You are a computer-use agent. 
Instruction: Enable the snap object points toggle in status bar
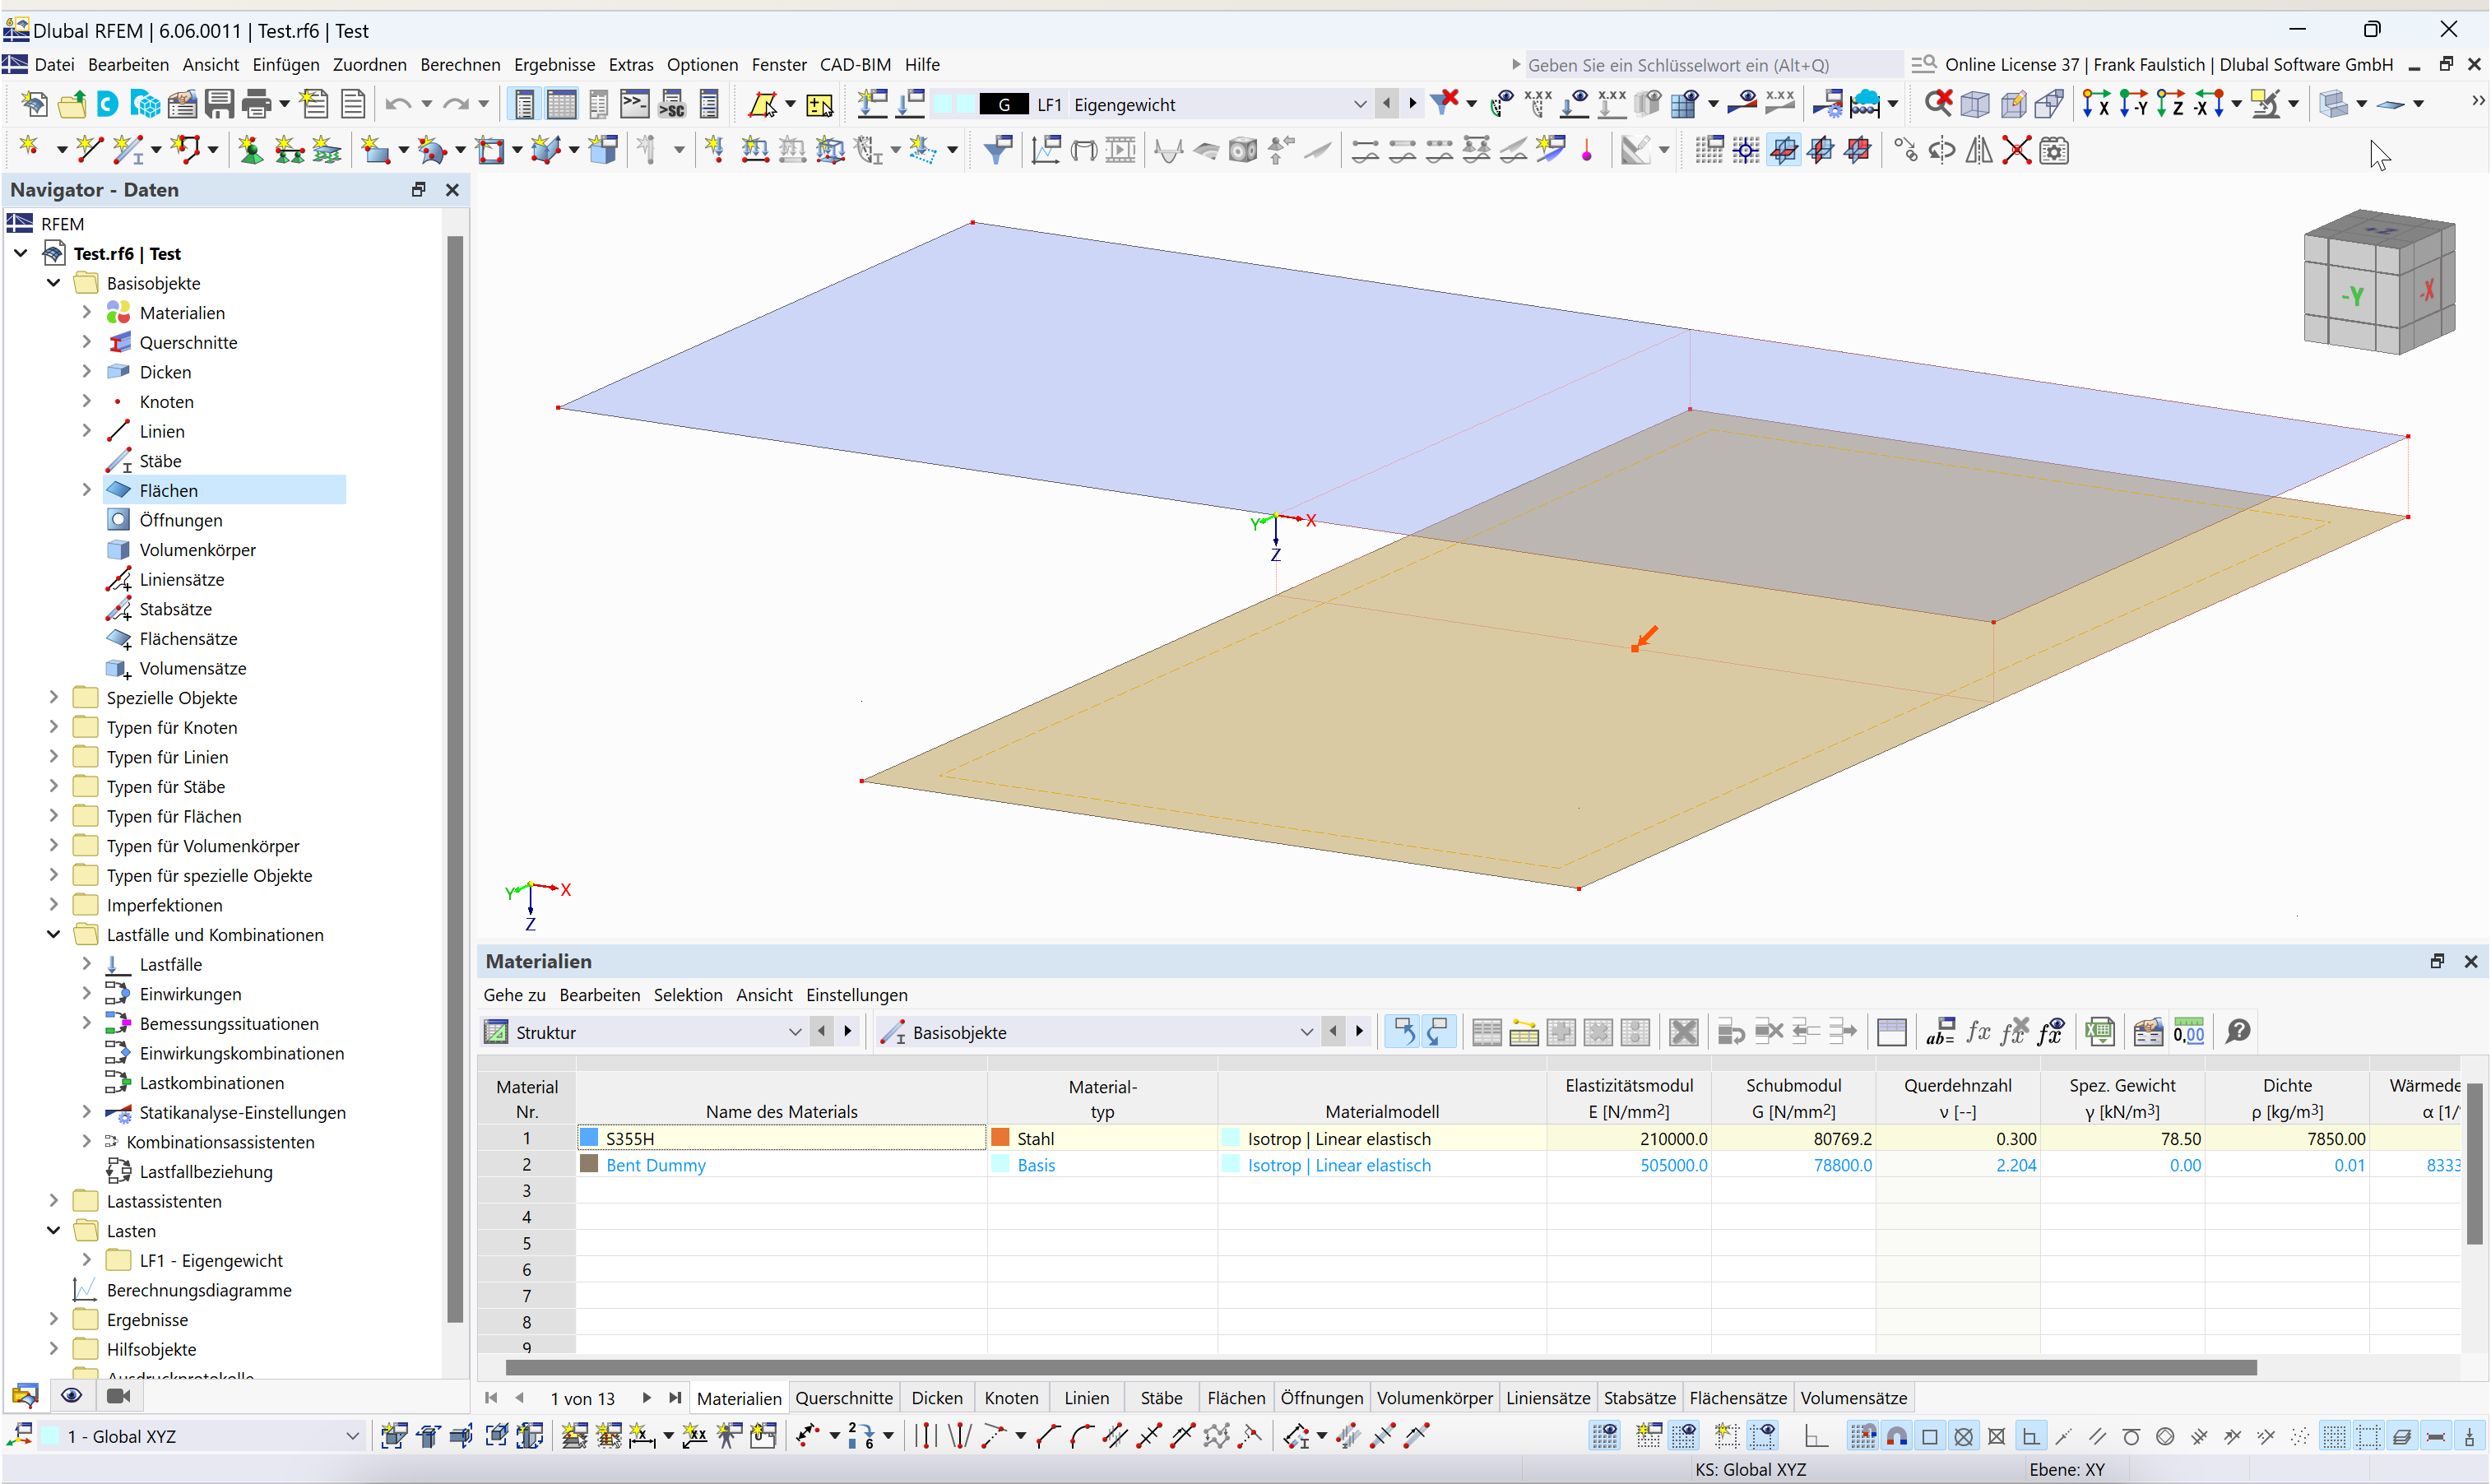coord(1897,1436)
